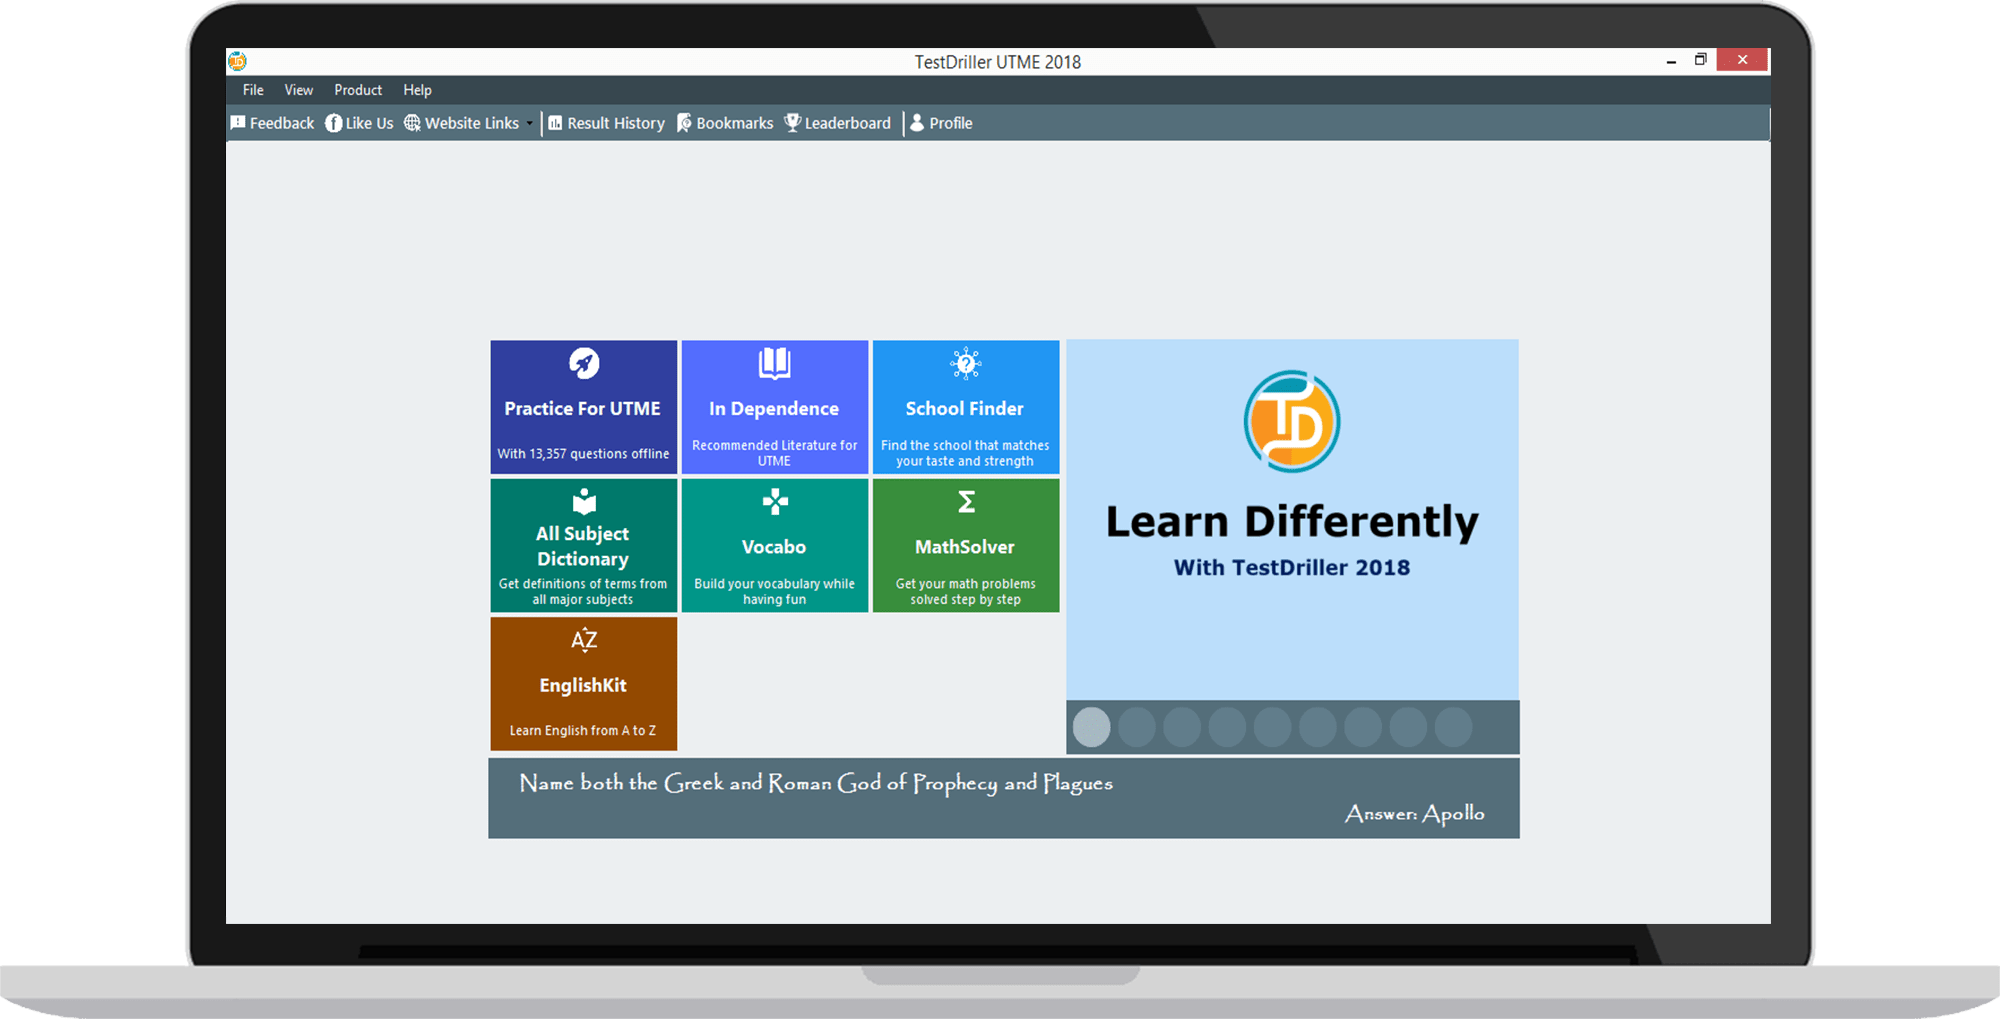Click the Learn Differently banner headline
Viewport: 2000px width, 1019px height.
click(x=1292, y=521)
